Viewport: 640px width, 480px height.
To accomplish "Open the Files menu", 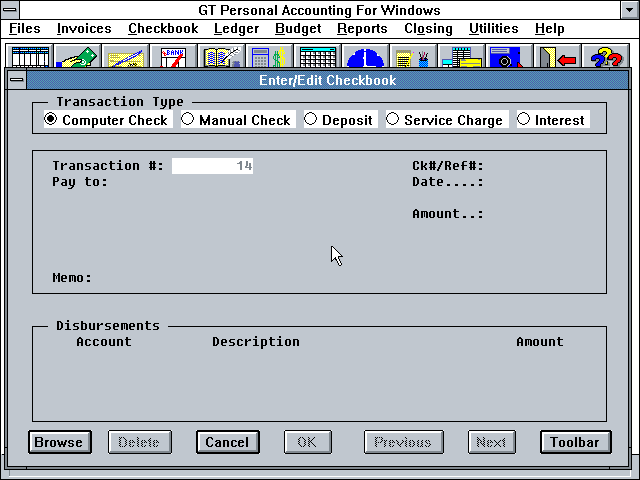I will 25,29.
